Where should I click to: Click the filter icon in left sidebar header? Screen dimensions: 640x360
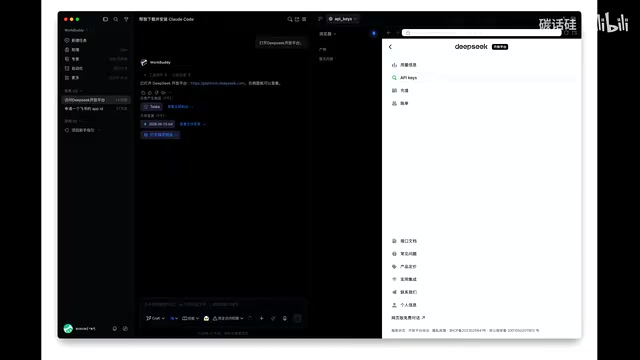[126, 19]
